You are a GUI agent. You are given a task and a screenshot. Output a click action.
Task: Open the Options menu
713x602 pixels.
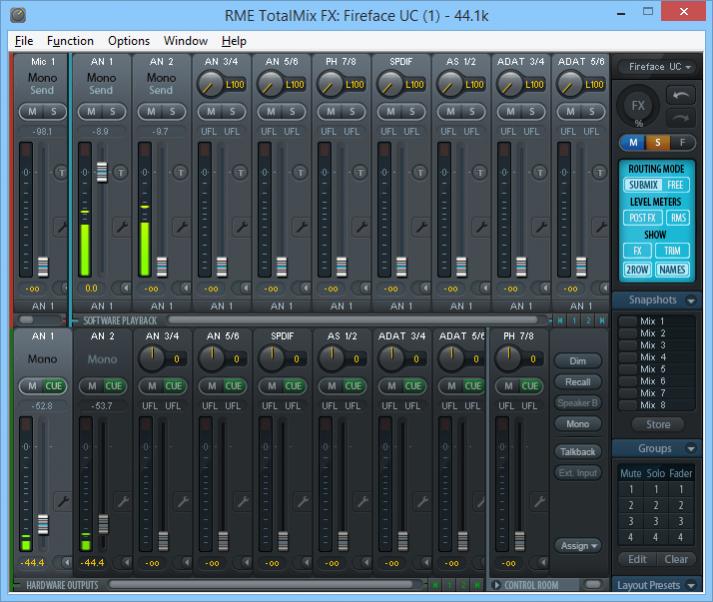tap(128, 41)
